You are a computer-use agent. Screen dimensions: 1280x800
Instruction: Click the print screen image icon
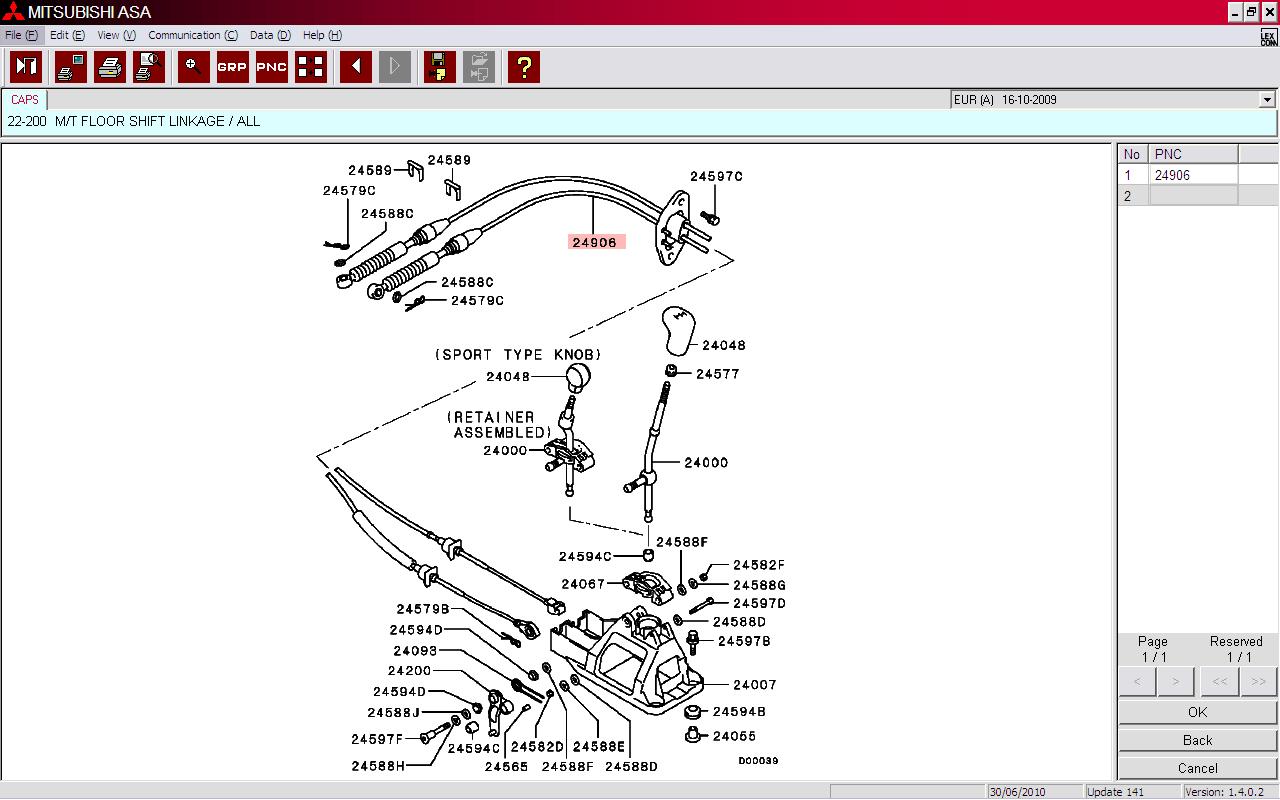tap(71, 67)
